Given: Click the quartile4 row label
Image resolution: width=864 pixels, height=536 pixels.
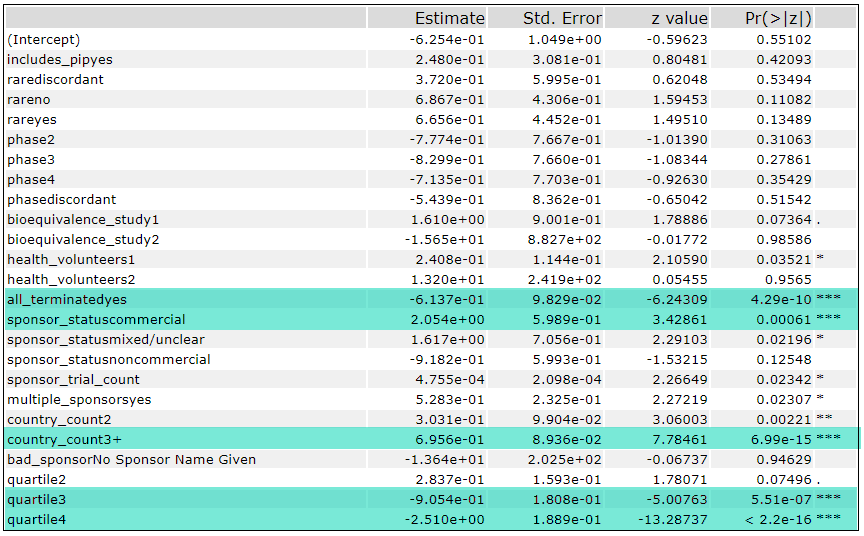Looking at the screenshot, I should coord(36,519).
